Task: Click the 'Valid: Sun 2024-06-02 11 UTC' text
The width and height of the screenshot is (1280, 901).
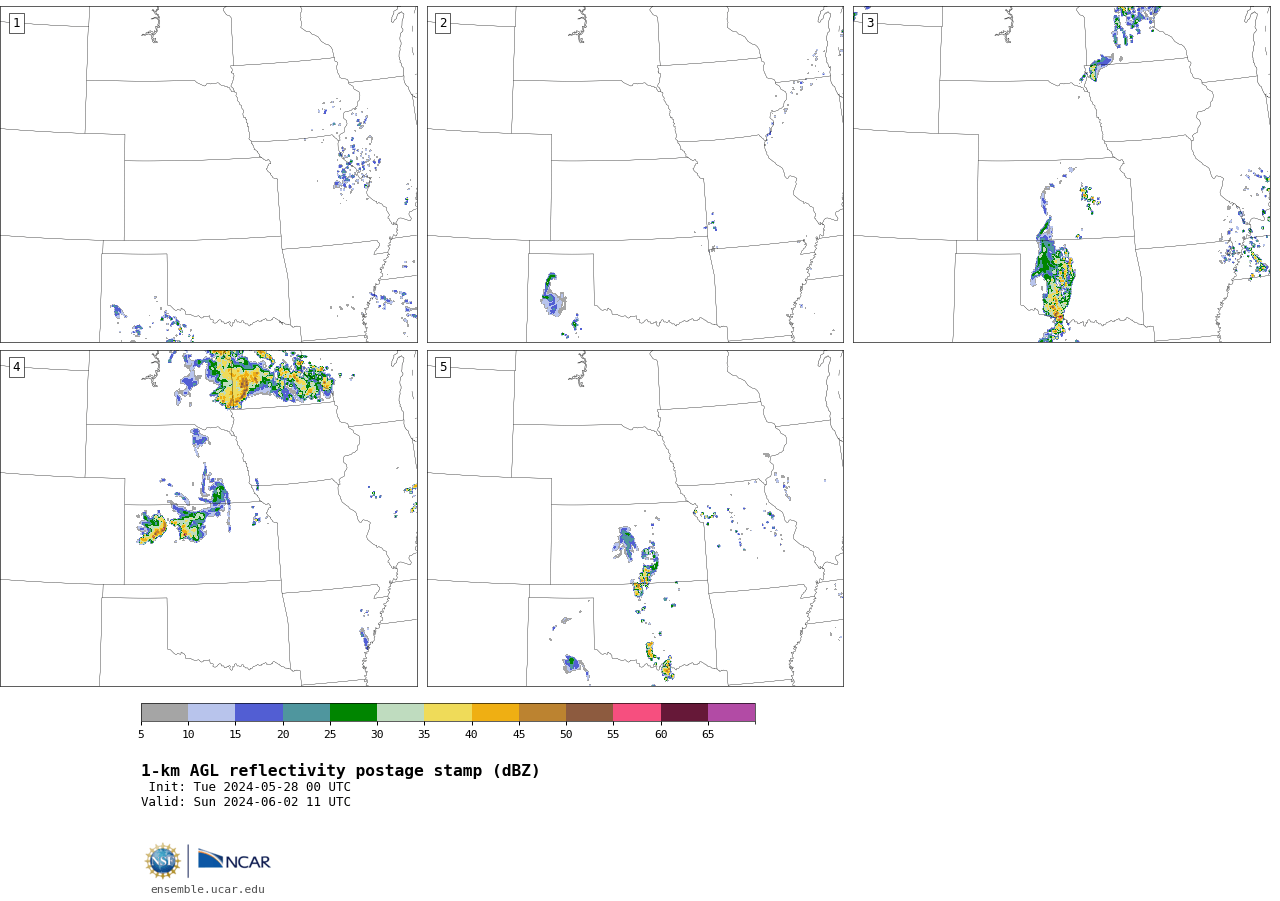Action: coord(246,802)
